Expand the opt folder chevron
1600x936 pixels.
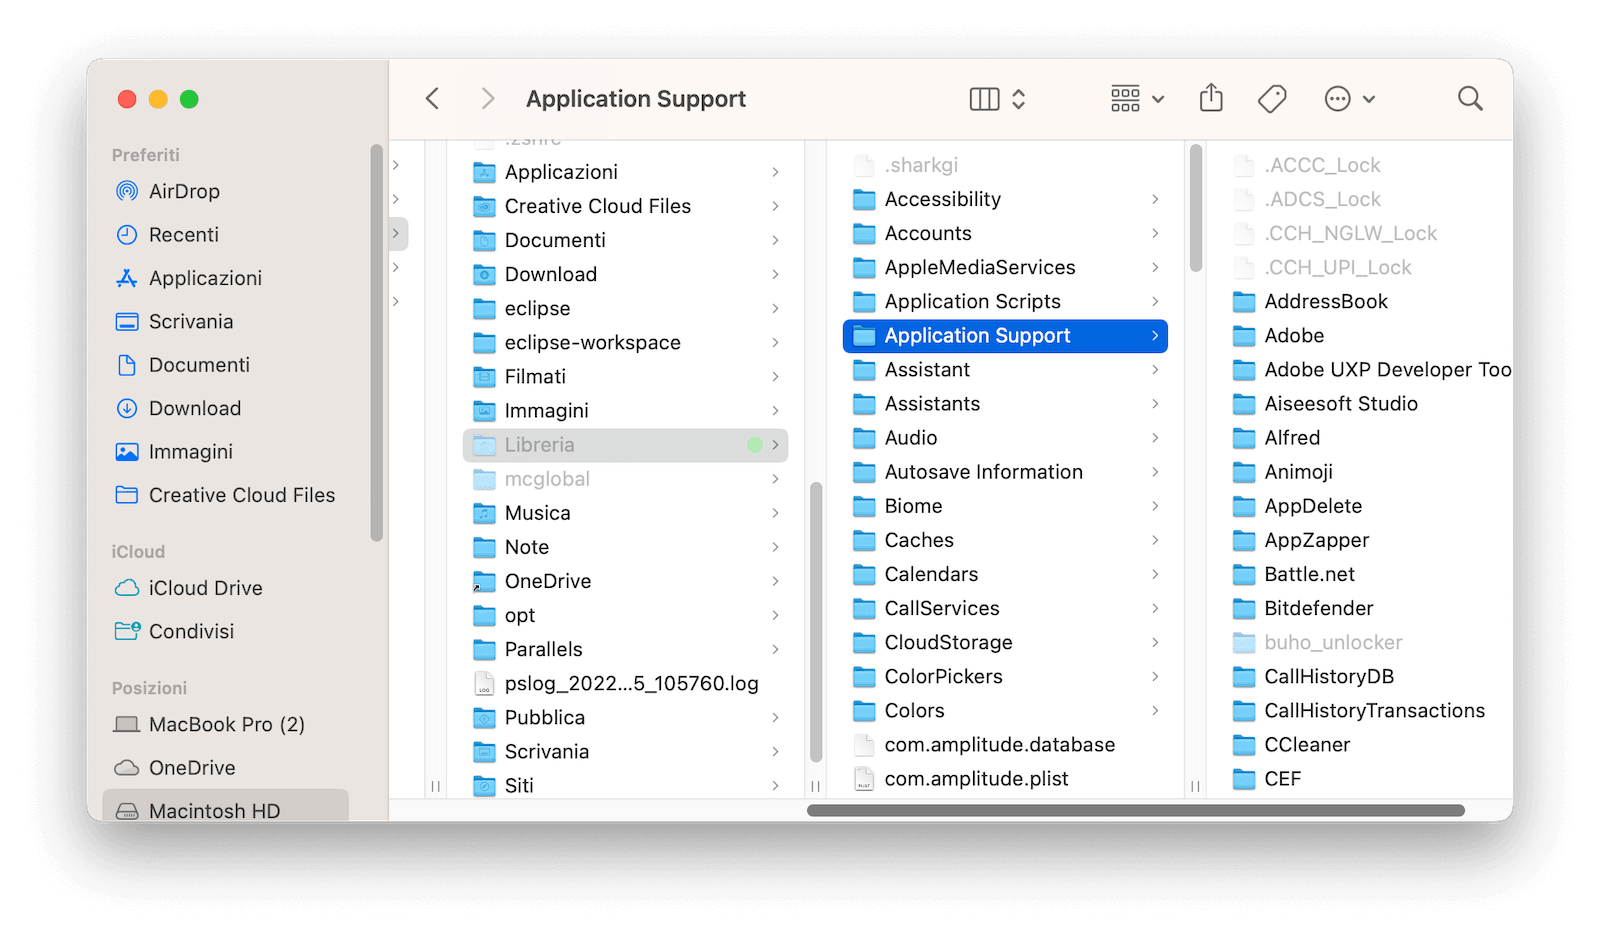775,615
